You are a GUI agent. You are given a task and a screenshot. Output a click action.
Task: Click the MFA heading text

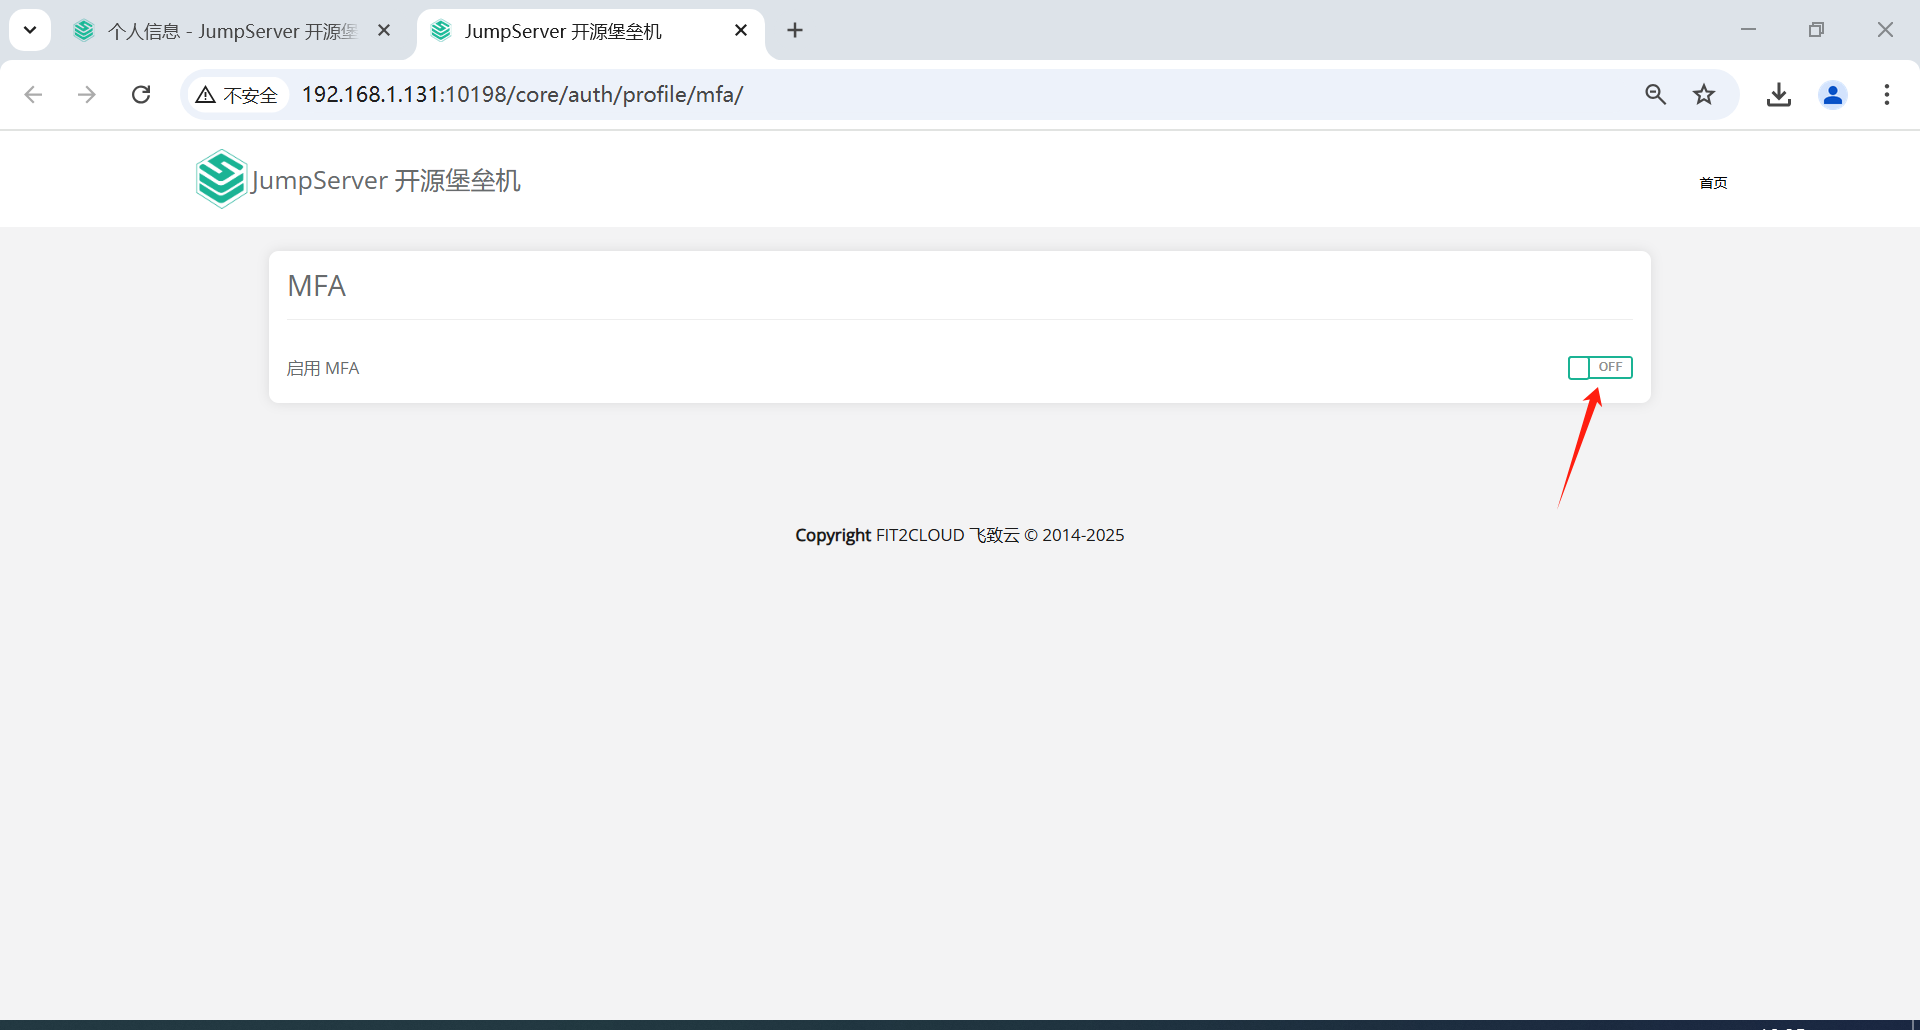tap(317, 286)
